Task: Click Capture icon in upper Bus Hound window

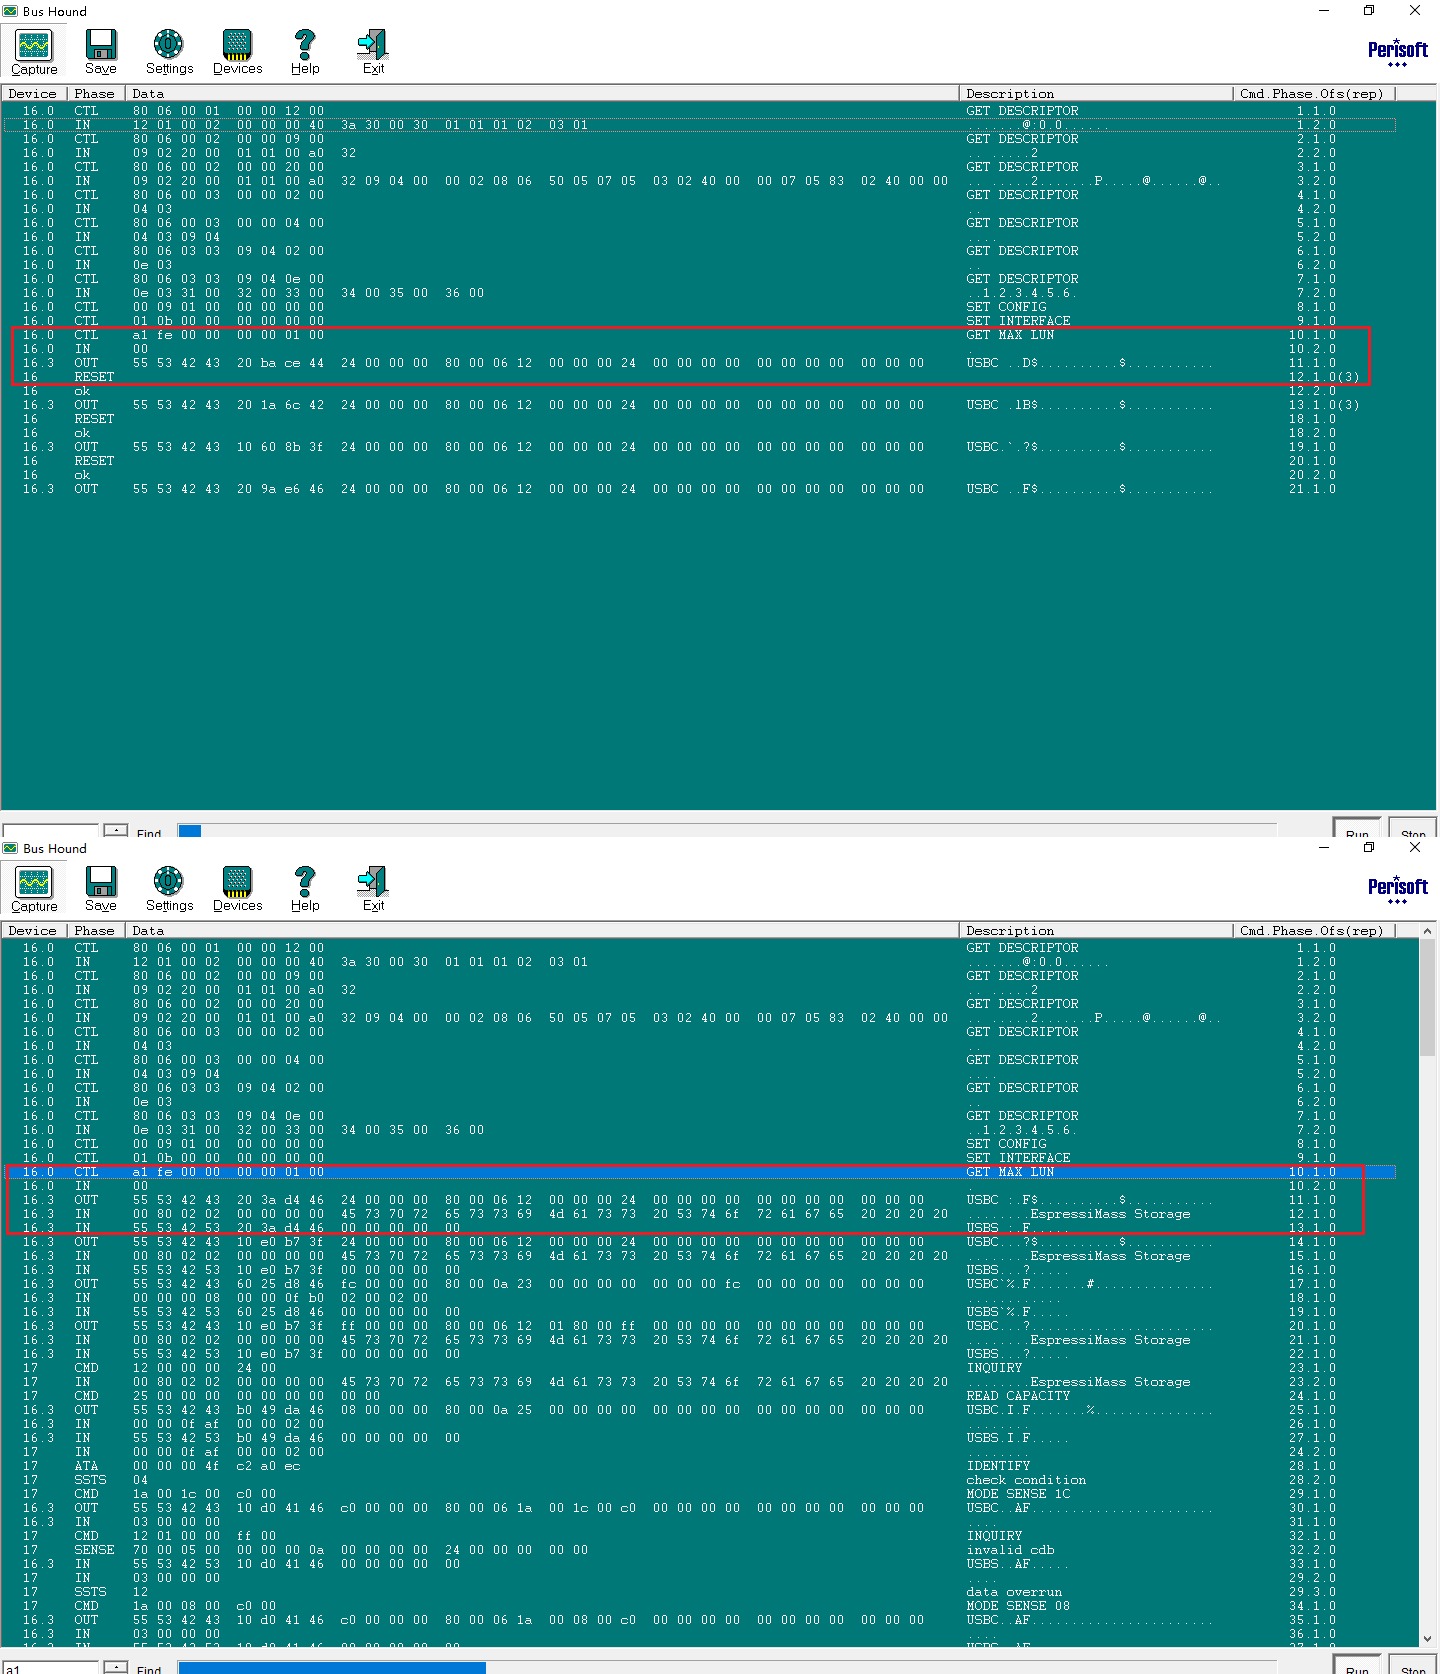Action: coord(34,52)
